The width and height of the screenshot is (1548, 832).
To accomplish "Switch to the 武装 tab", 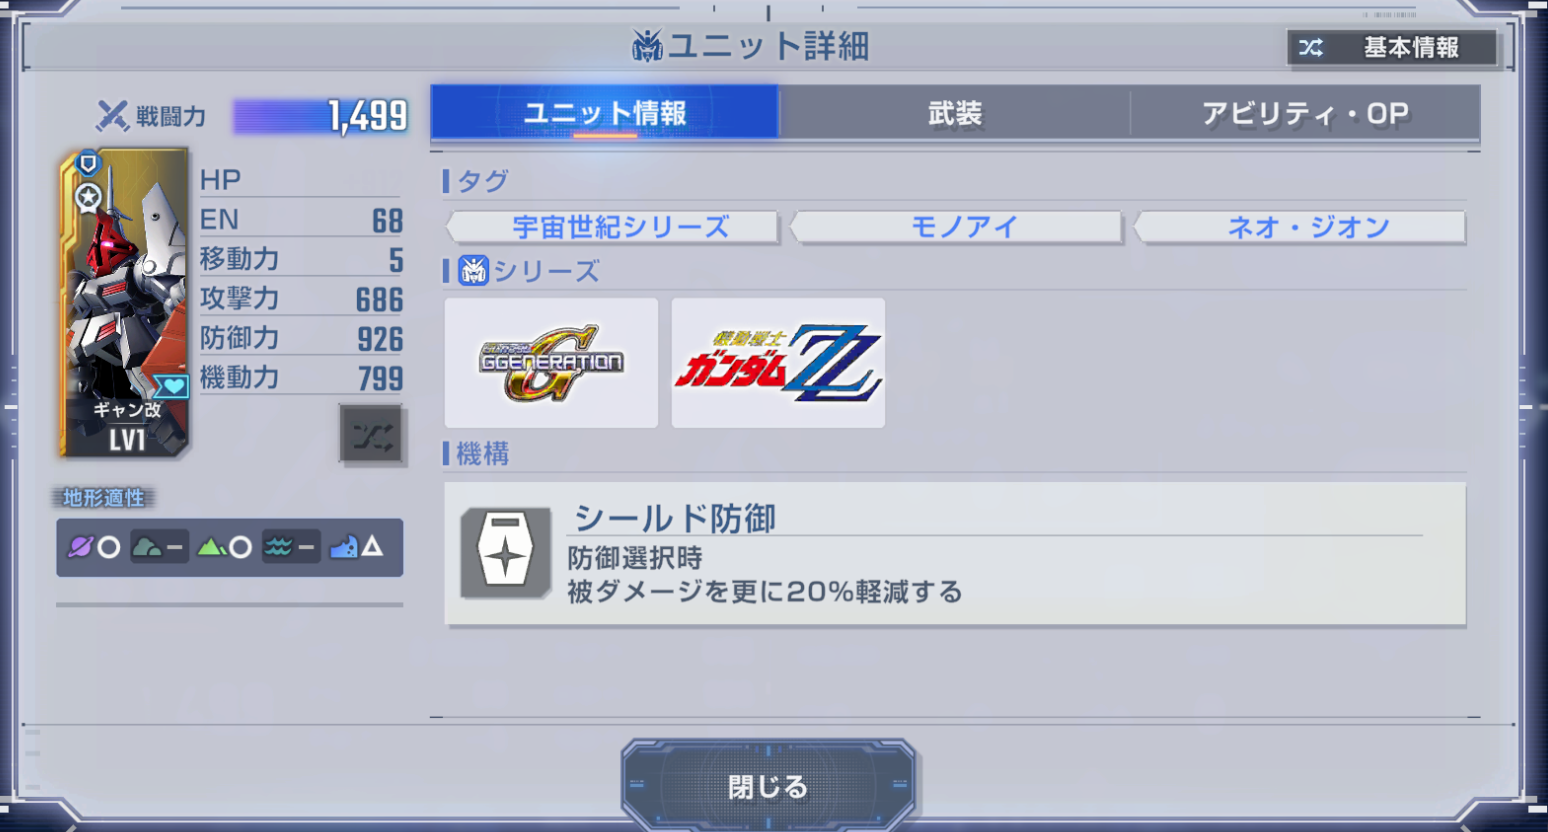I will click(955, 113).
